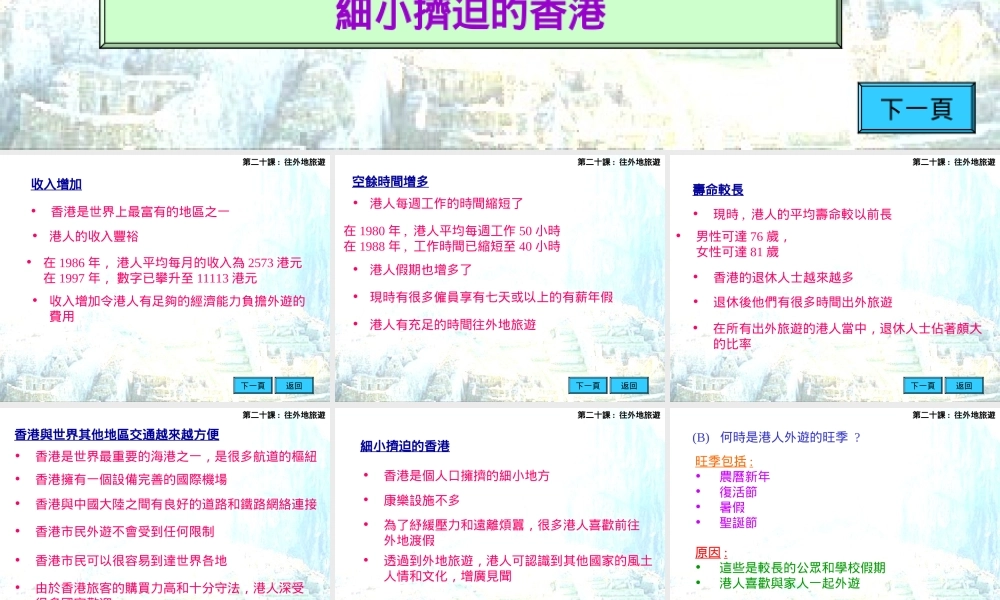Image resolution: width=1000 pixels, height=600 pixels.
Task: Select the underlined 空餘時間增多 heading
Action: tap(392, 182)
